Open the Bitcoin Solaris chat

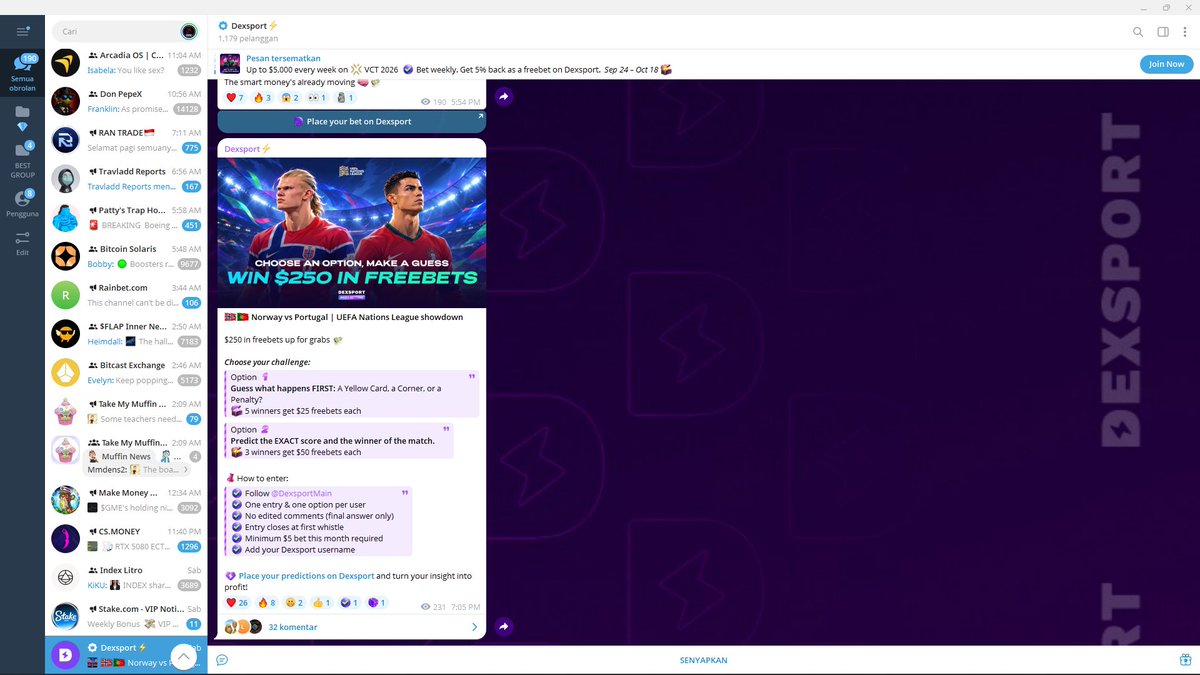coord(125,256)
